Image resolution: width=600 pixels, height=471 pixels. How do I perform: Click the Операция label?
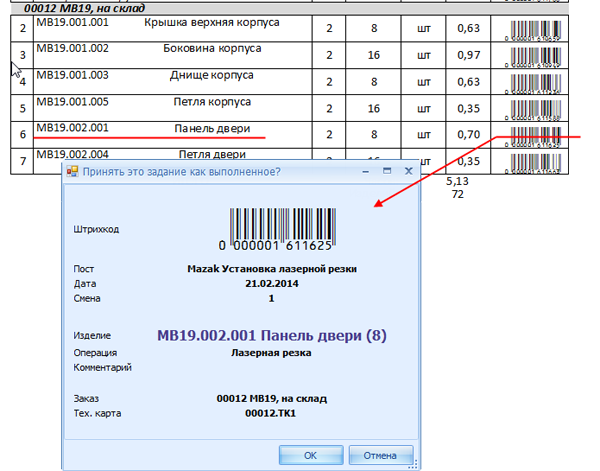click(95, 353)
